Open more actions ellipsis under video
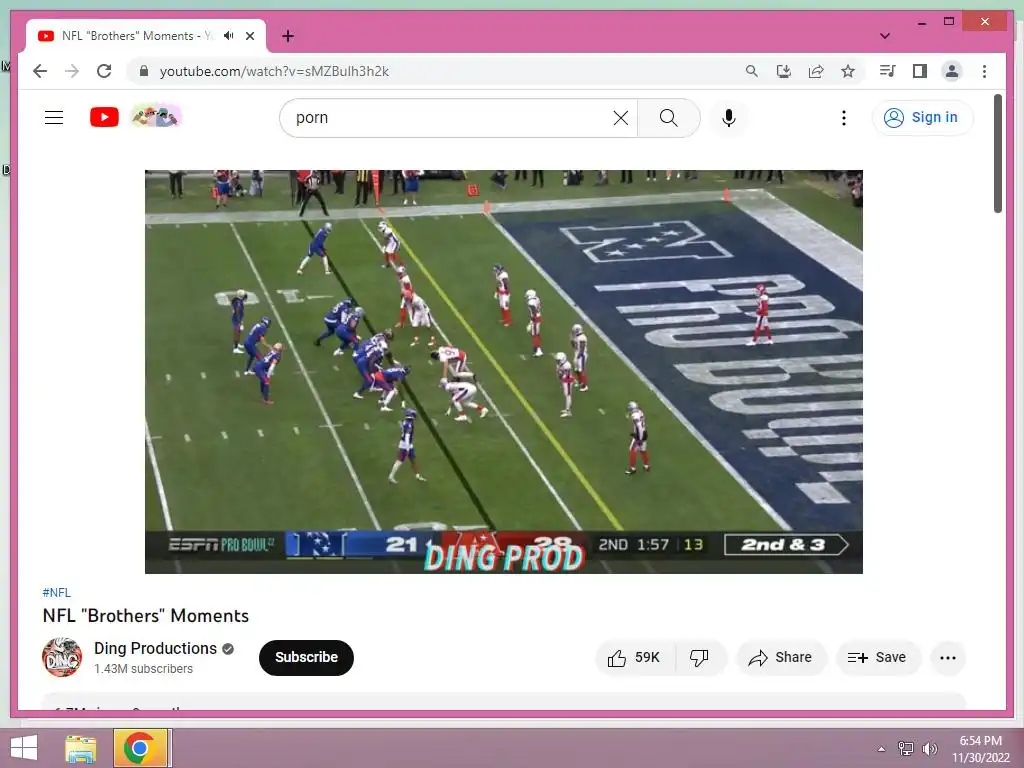The height and width of the screenshot is (768, 1024). [948, 658]
